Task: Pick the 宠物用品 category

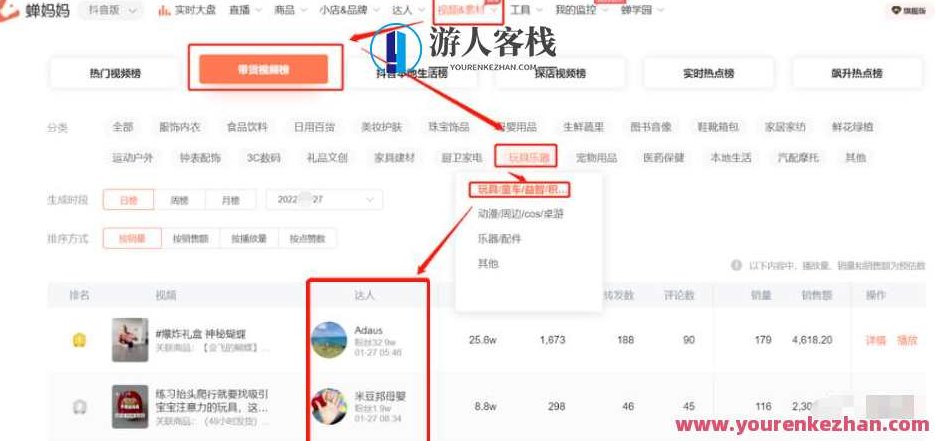Action: [x=597, y=158]
